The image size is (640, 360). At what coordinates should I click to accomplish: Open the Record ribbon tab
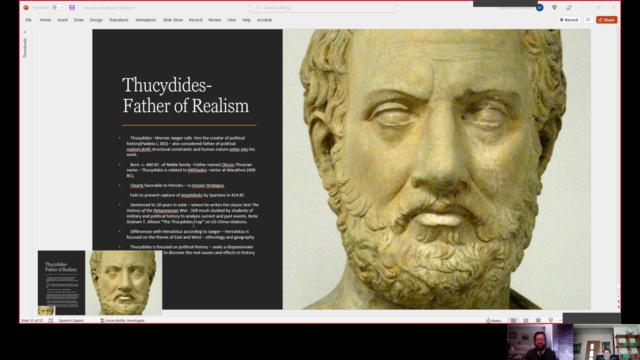coord(196,20)
